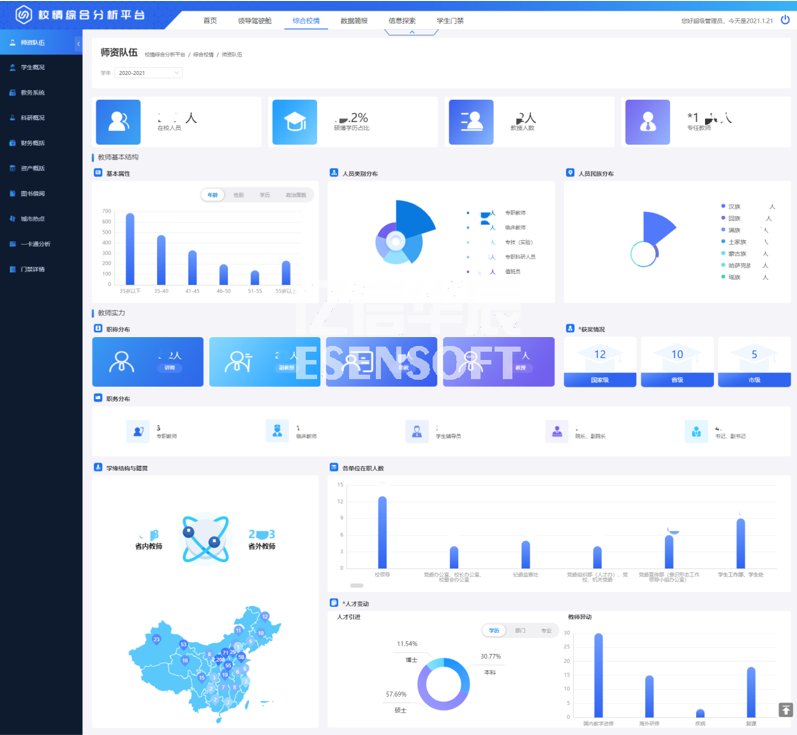Open 图书借阅 in the sidebar
The height and width of the screenshot is (735, 797).
tap(33, 193)
